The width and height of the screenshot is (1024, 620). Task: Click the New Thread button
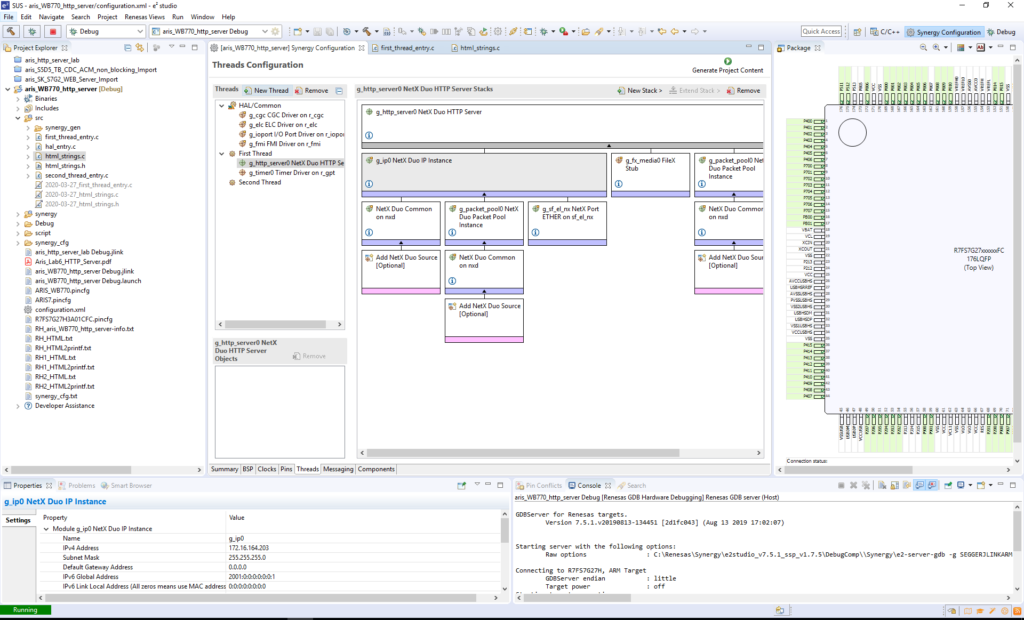coord(266,90)
